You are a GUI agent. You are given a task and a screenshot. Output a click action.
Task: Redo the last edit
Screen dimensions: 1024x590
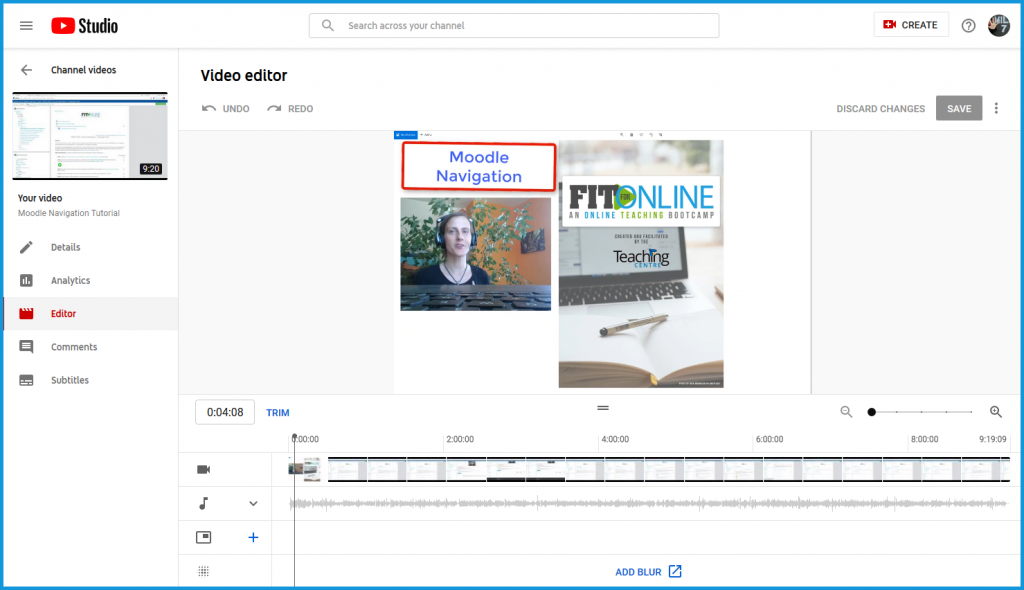coord(290,108)
